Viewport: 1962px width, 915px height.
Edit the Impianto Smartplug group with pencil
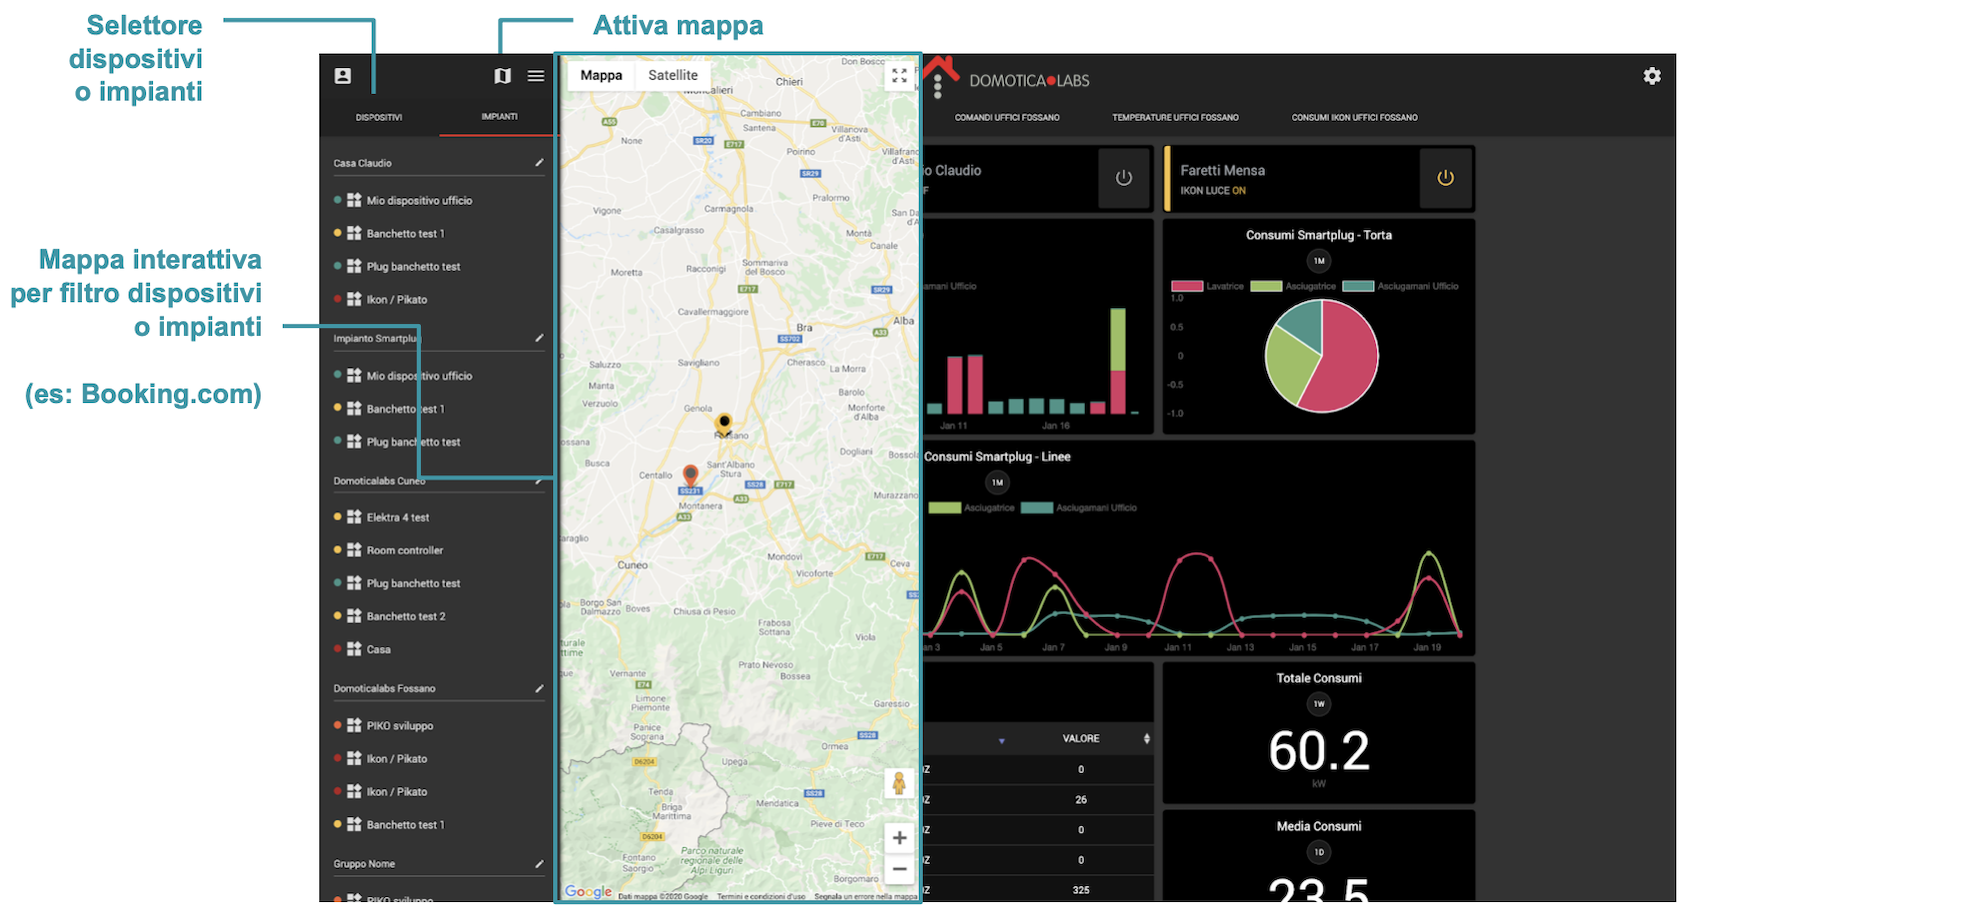(x=539, y=338)
